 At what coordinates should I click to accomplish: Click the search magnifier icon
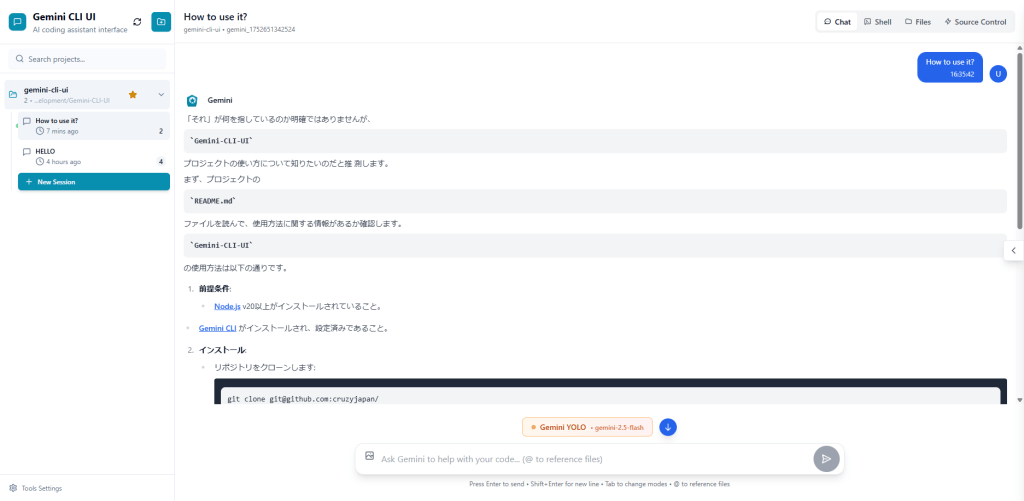(20, 59)
